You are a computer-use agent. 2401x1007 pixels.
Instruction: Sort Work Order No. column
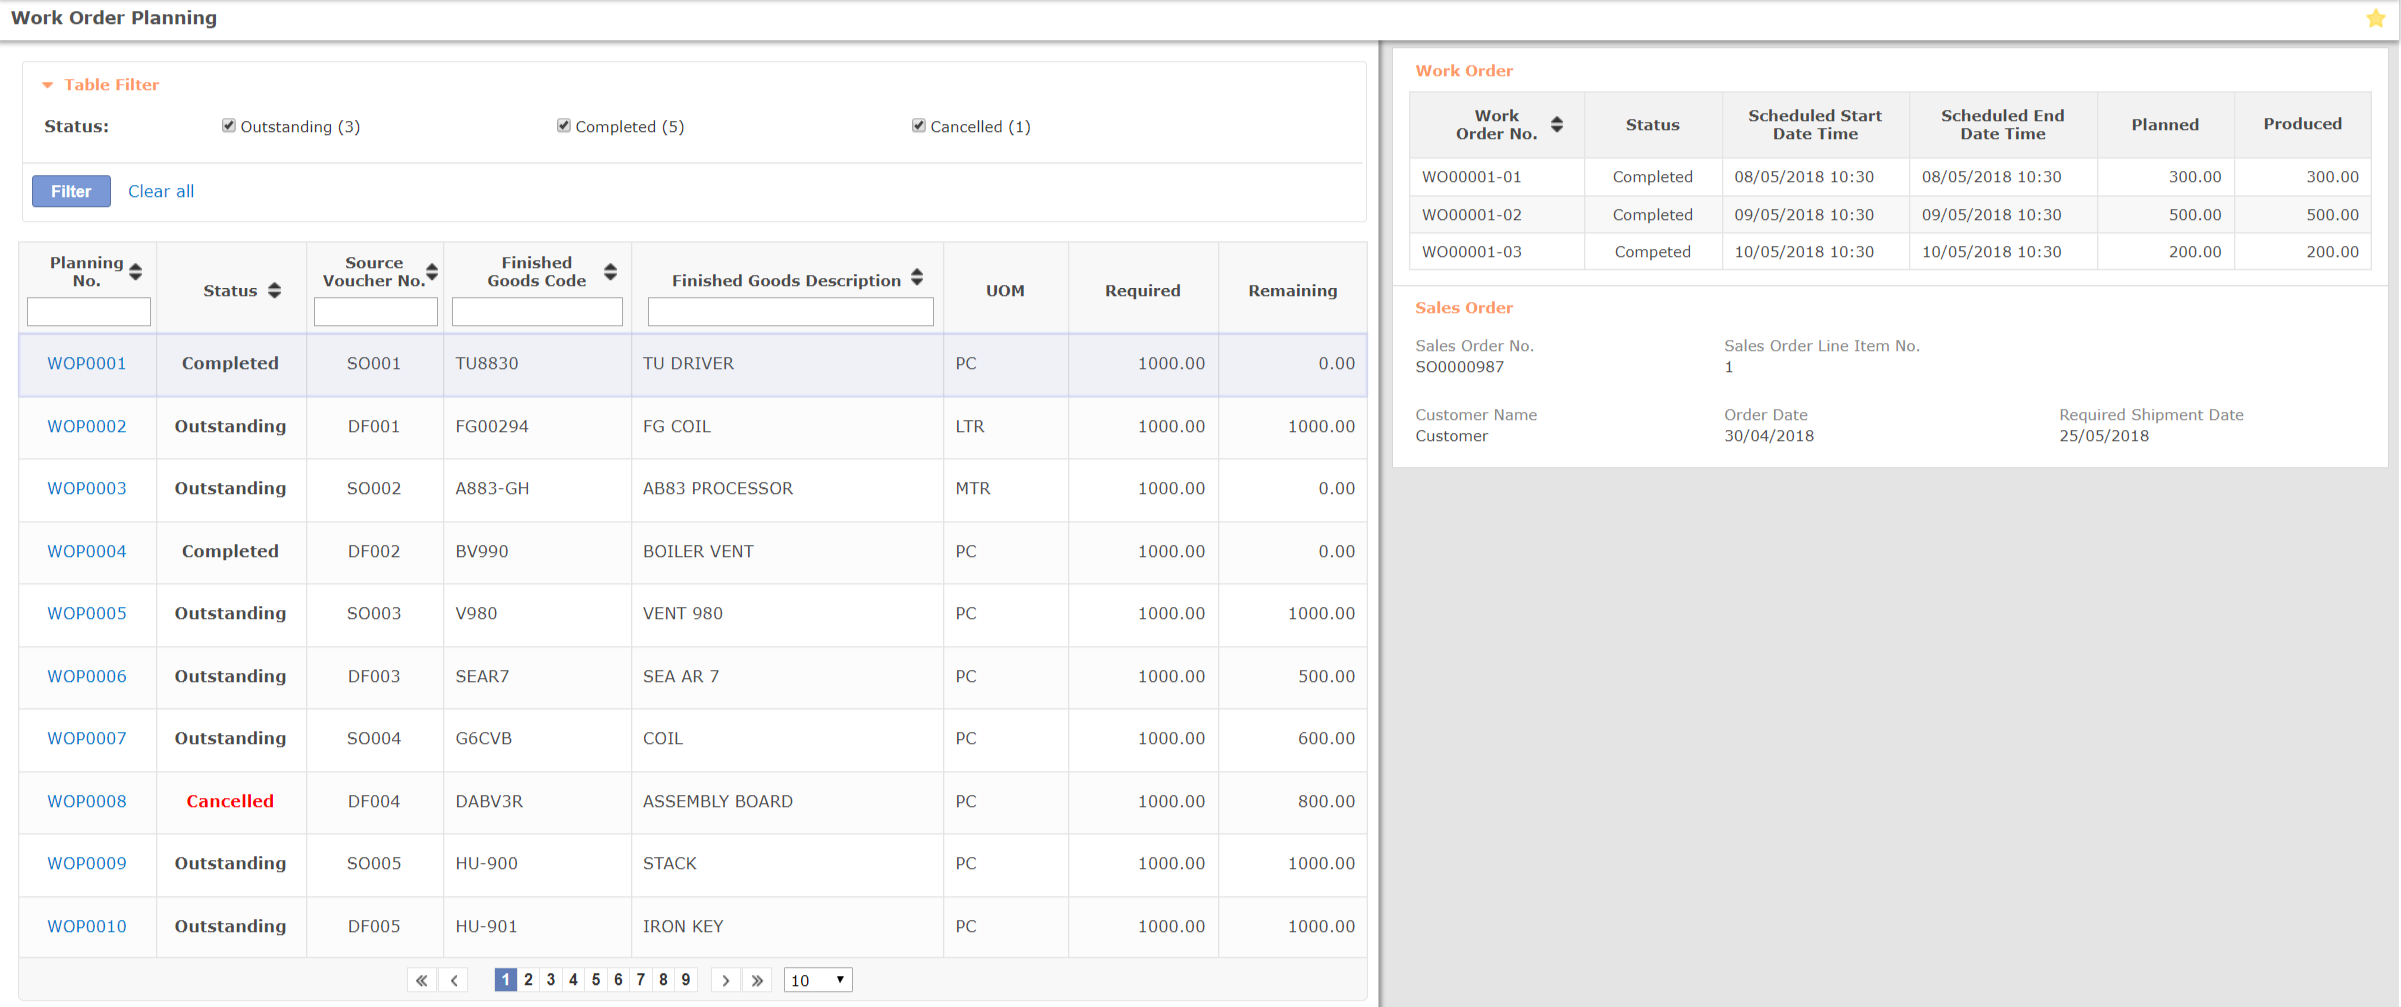click(1557, 125)
